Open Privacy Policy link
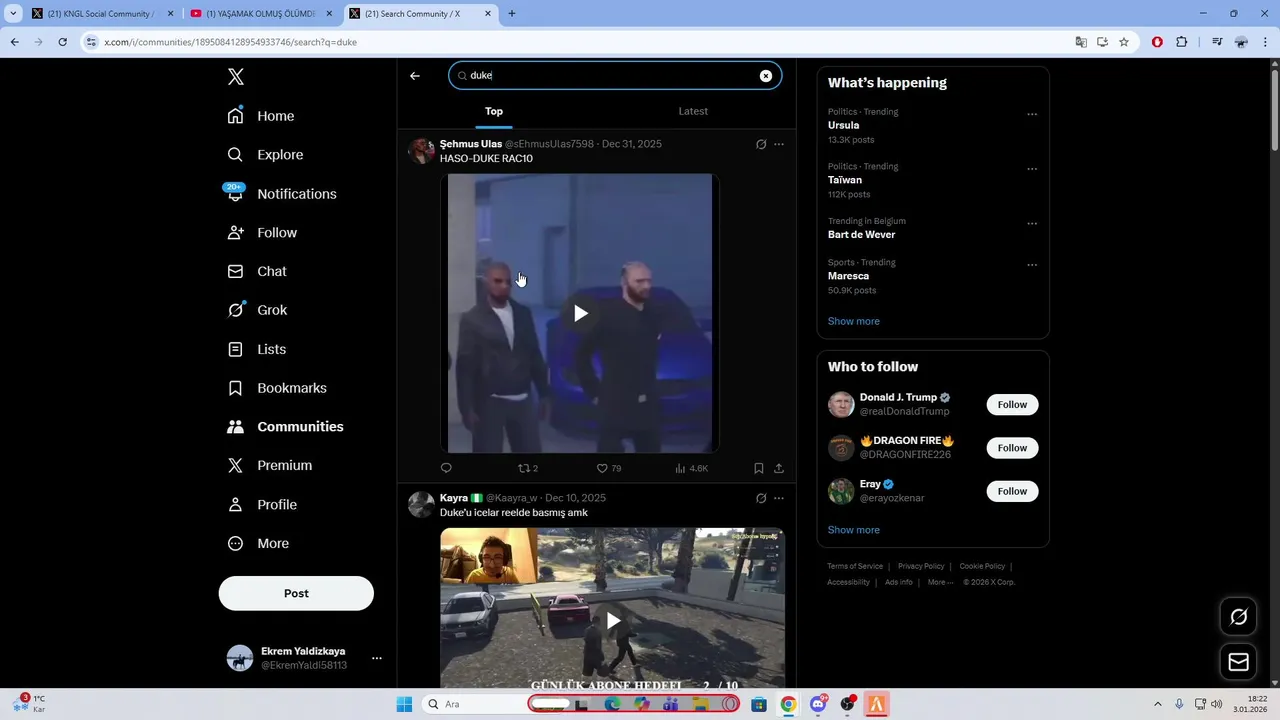This screenshot has width=1280, height=720. 921,567
